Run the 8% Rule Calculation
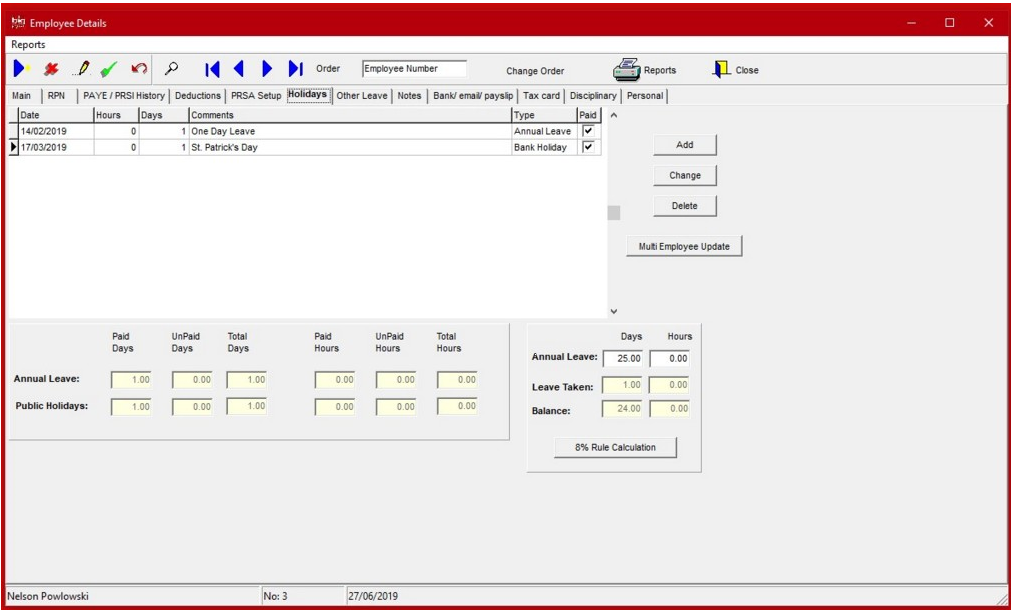1015x612 pixels. [x=616, y=446]
